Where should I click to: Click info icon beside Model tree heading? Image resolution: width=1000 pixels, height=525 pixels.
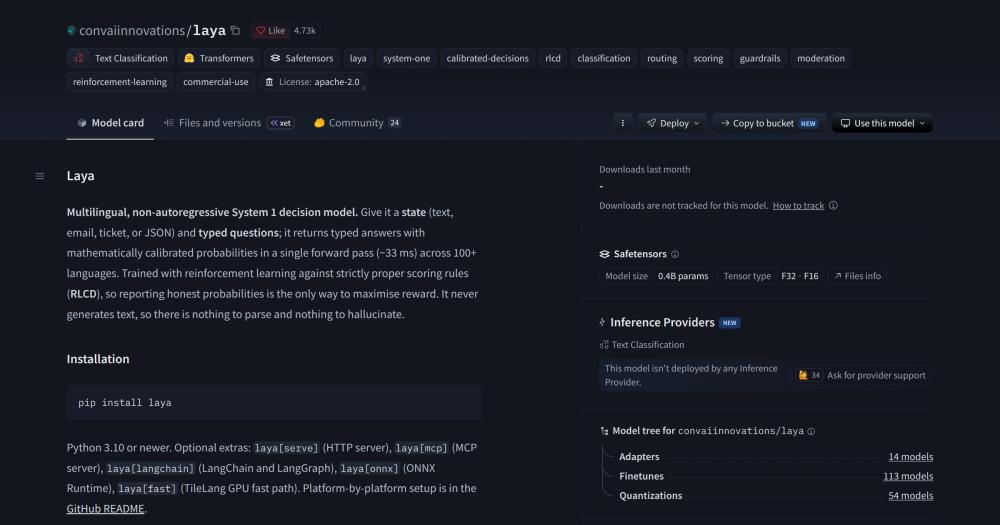coord(811,431)
